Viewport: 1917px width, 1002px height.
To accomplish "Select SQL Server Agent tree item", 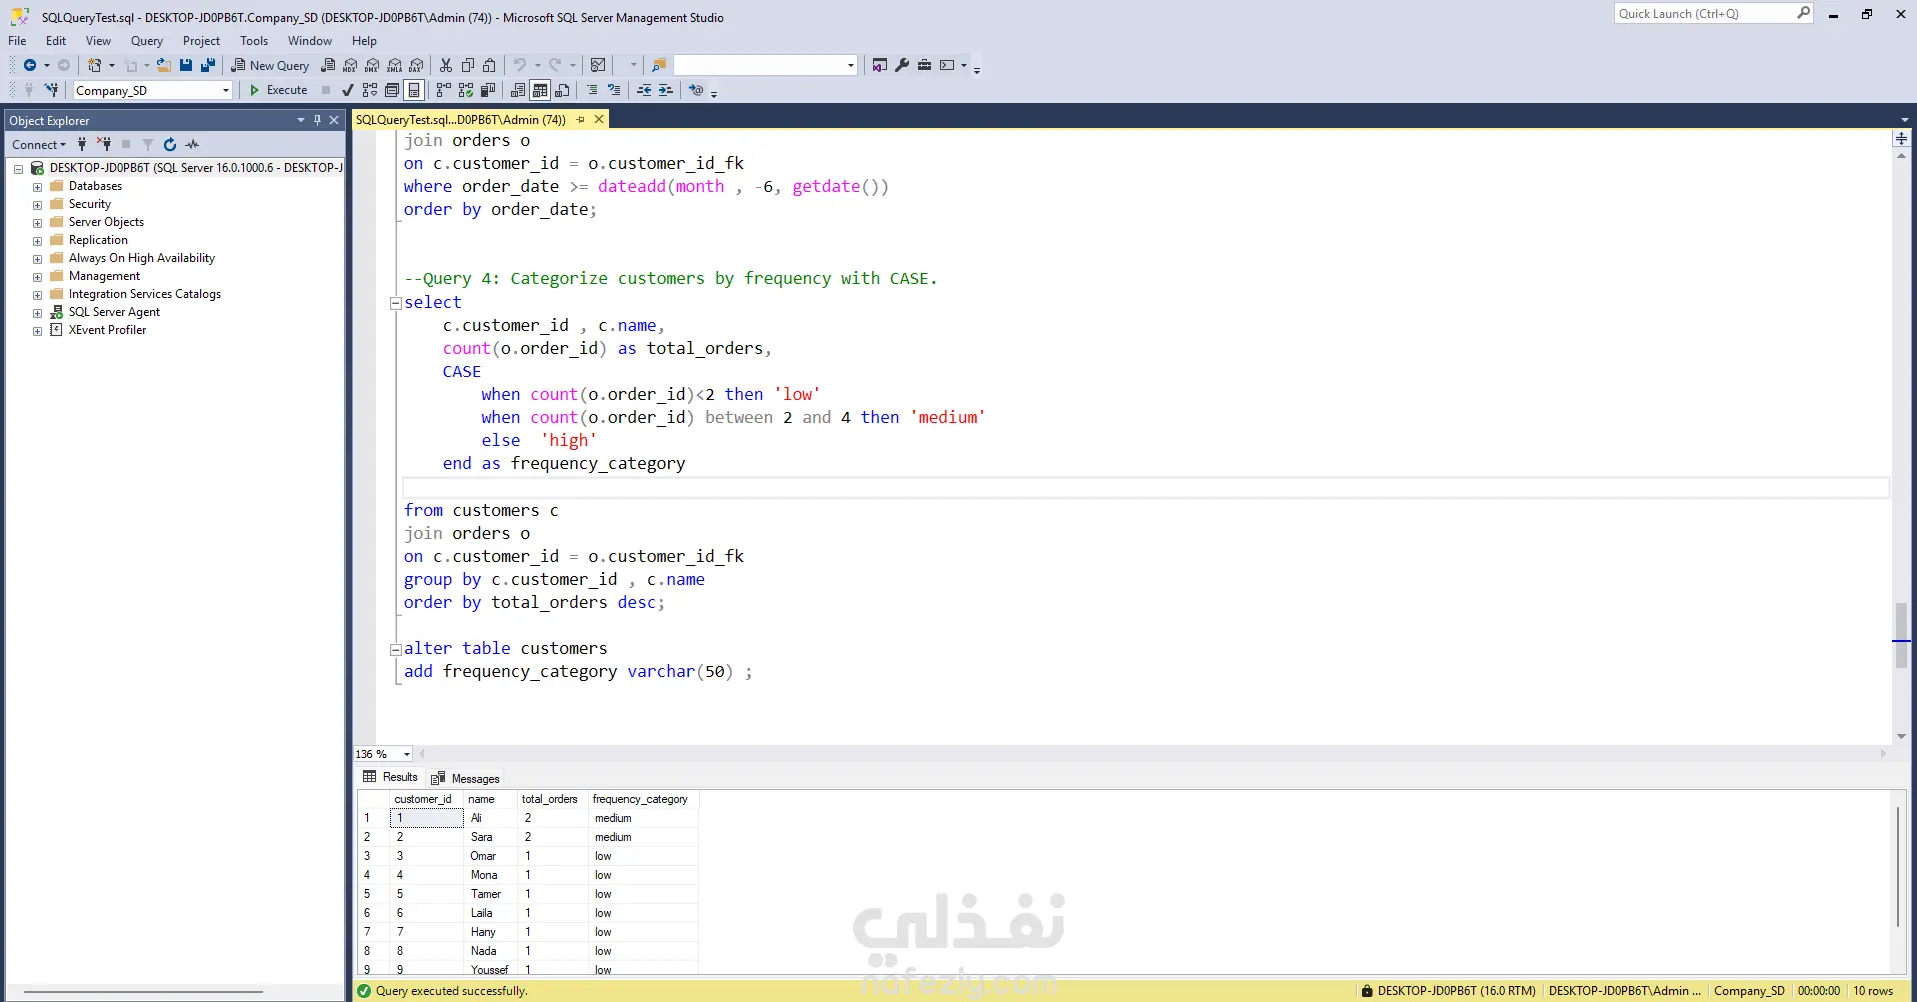I will coord(114,312).
